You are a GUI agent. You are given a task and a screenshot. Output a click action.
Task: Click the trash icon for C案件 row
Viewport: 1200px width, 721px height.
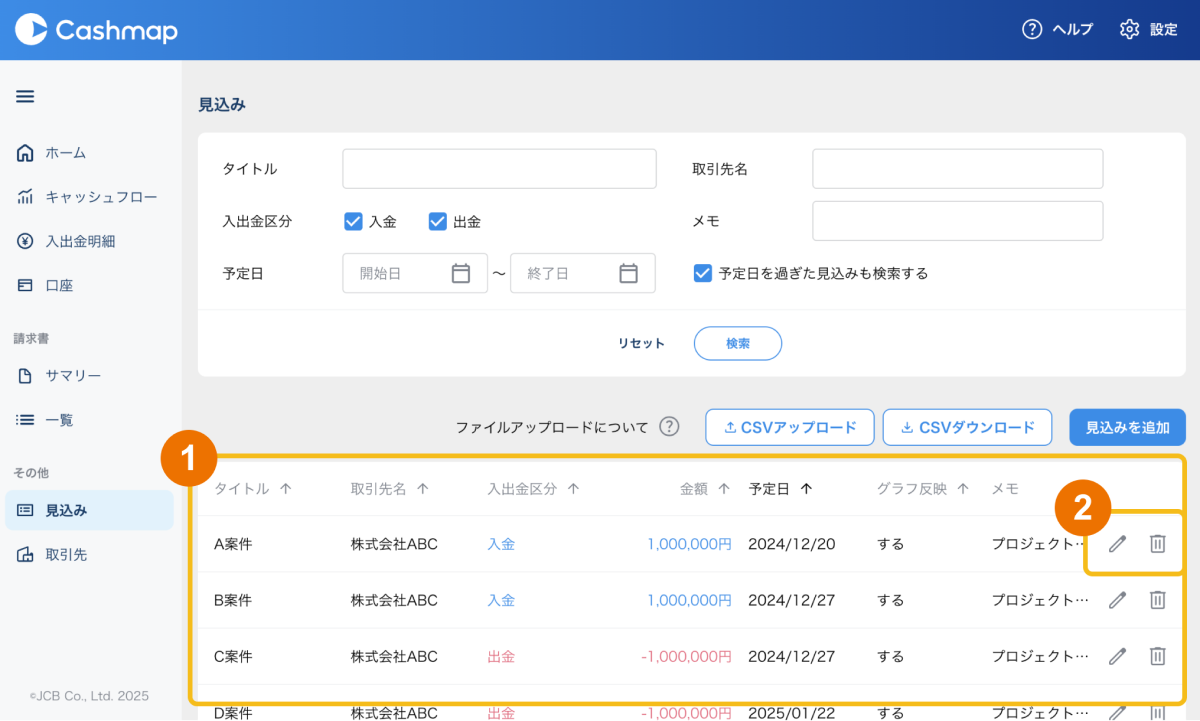click(1157, 656)
